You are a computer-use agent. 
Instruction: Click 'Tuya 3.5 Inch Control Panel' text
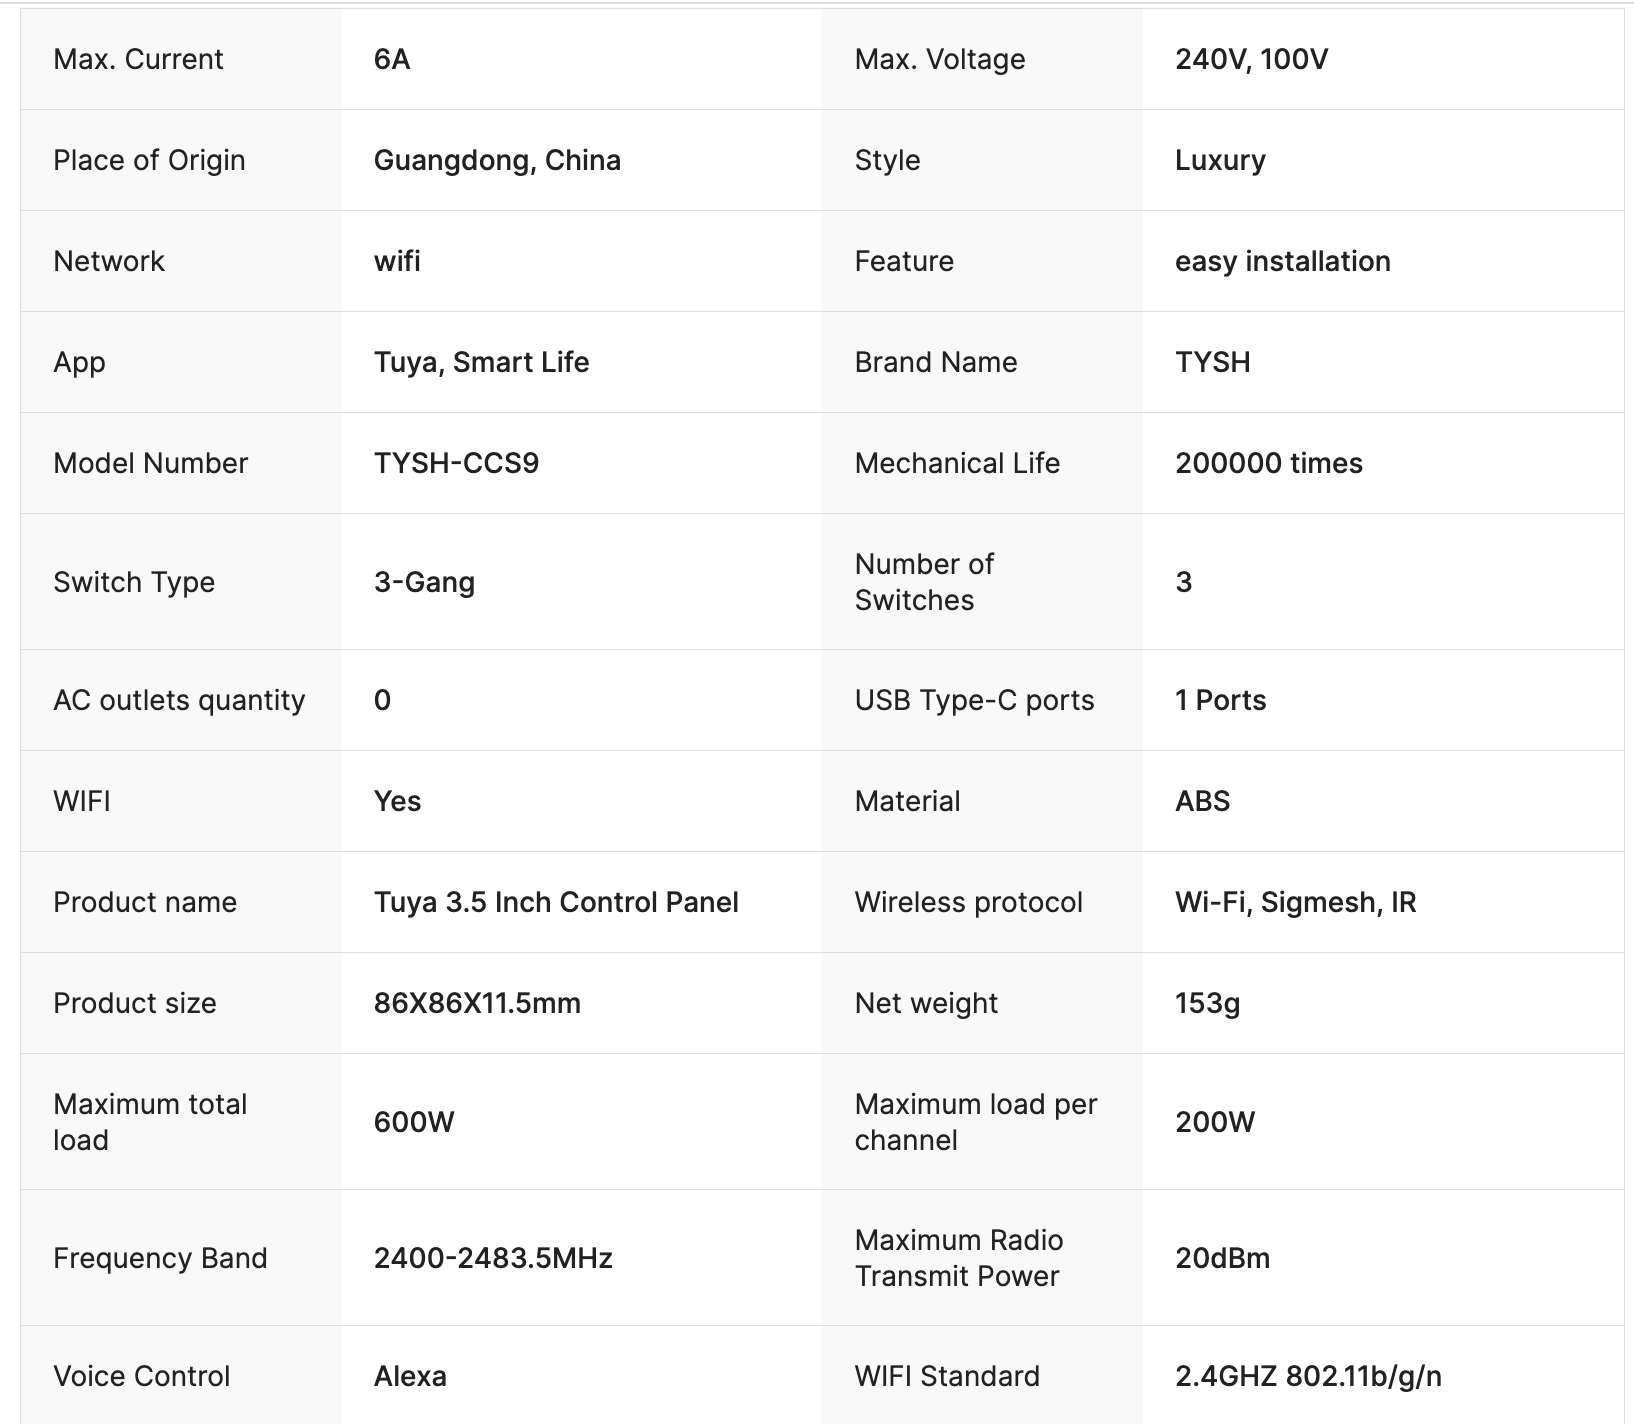(556, 902)
